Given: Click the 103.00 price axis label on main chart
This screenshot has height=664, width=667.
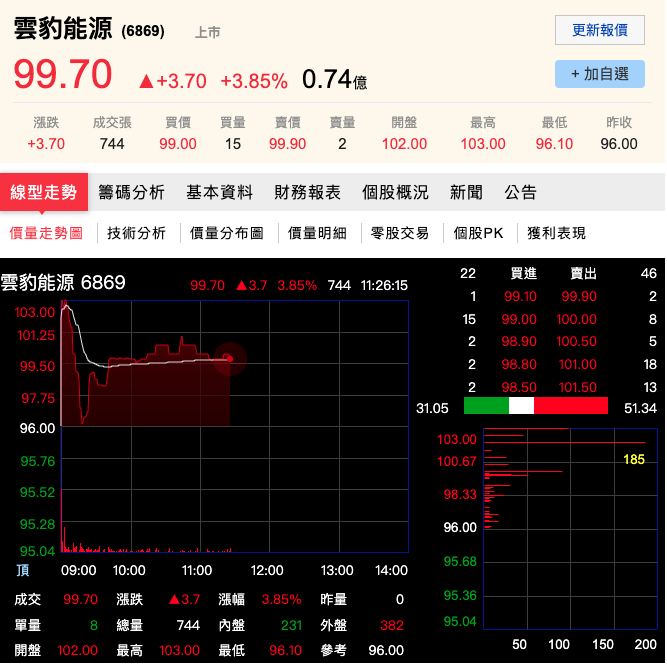Looking at the screenshot, I should pyautogui.click(x=35, y=312).
